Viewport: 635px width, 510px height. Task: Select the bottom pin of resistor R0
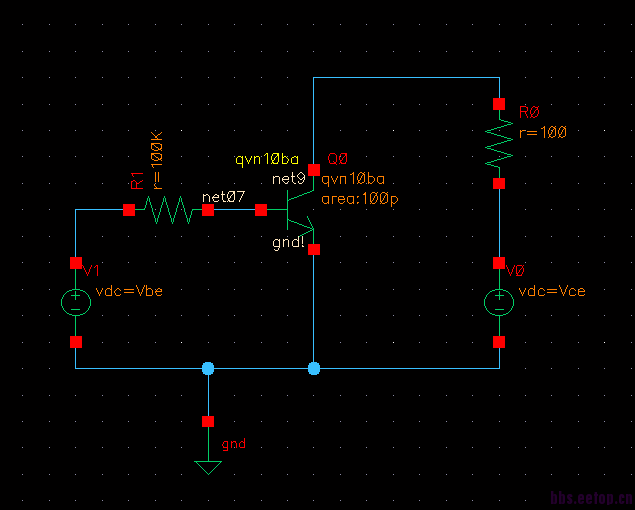point(499,184)
